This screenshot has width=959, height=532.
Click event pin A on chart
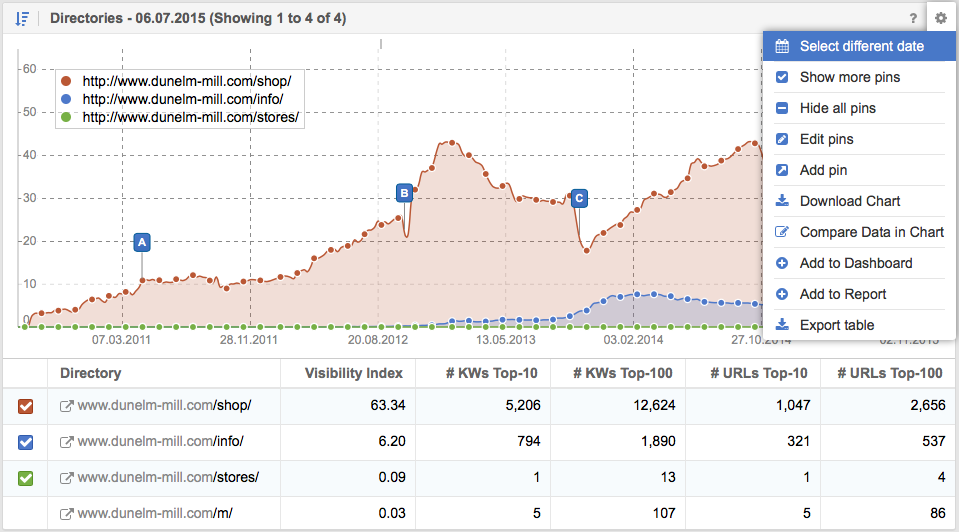pos(142,242)
